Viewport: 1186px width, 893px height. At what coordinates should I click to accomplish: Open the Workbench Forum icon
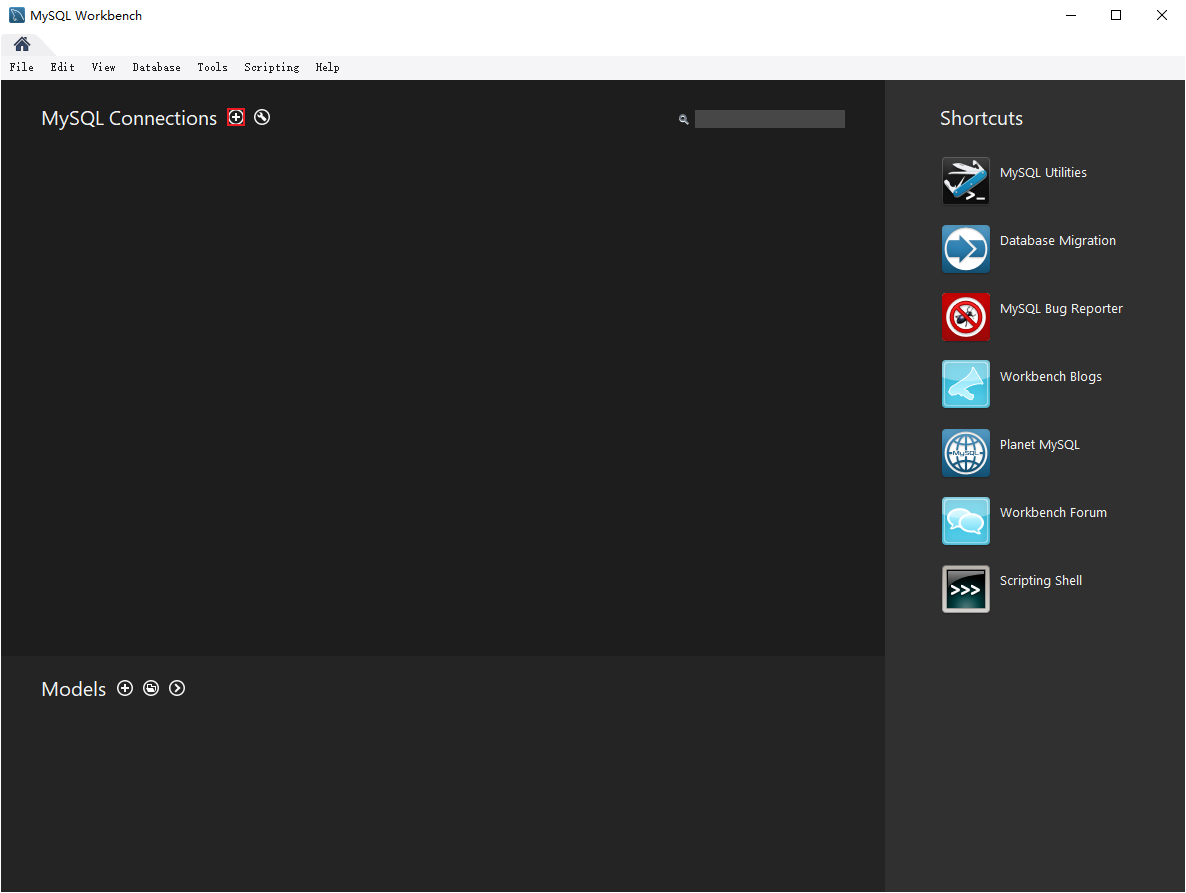[x=965, y=521]
